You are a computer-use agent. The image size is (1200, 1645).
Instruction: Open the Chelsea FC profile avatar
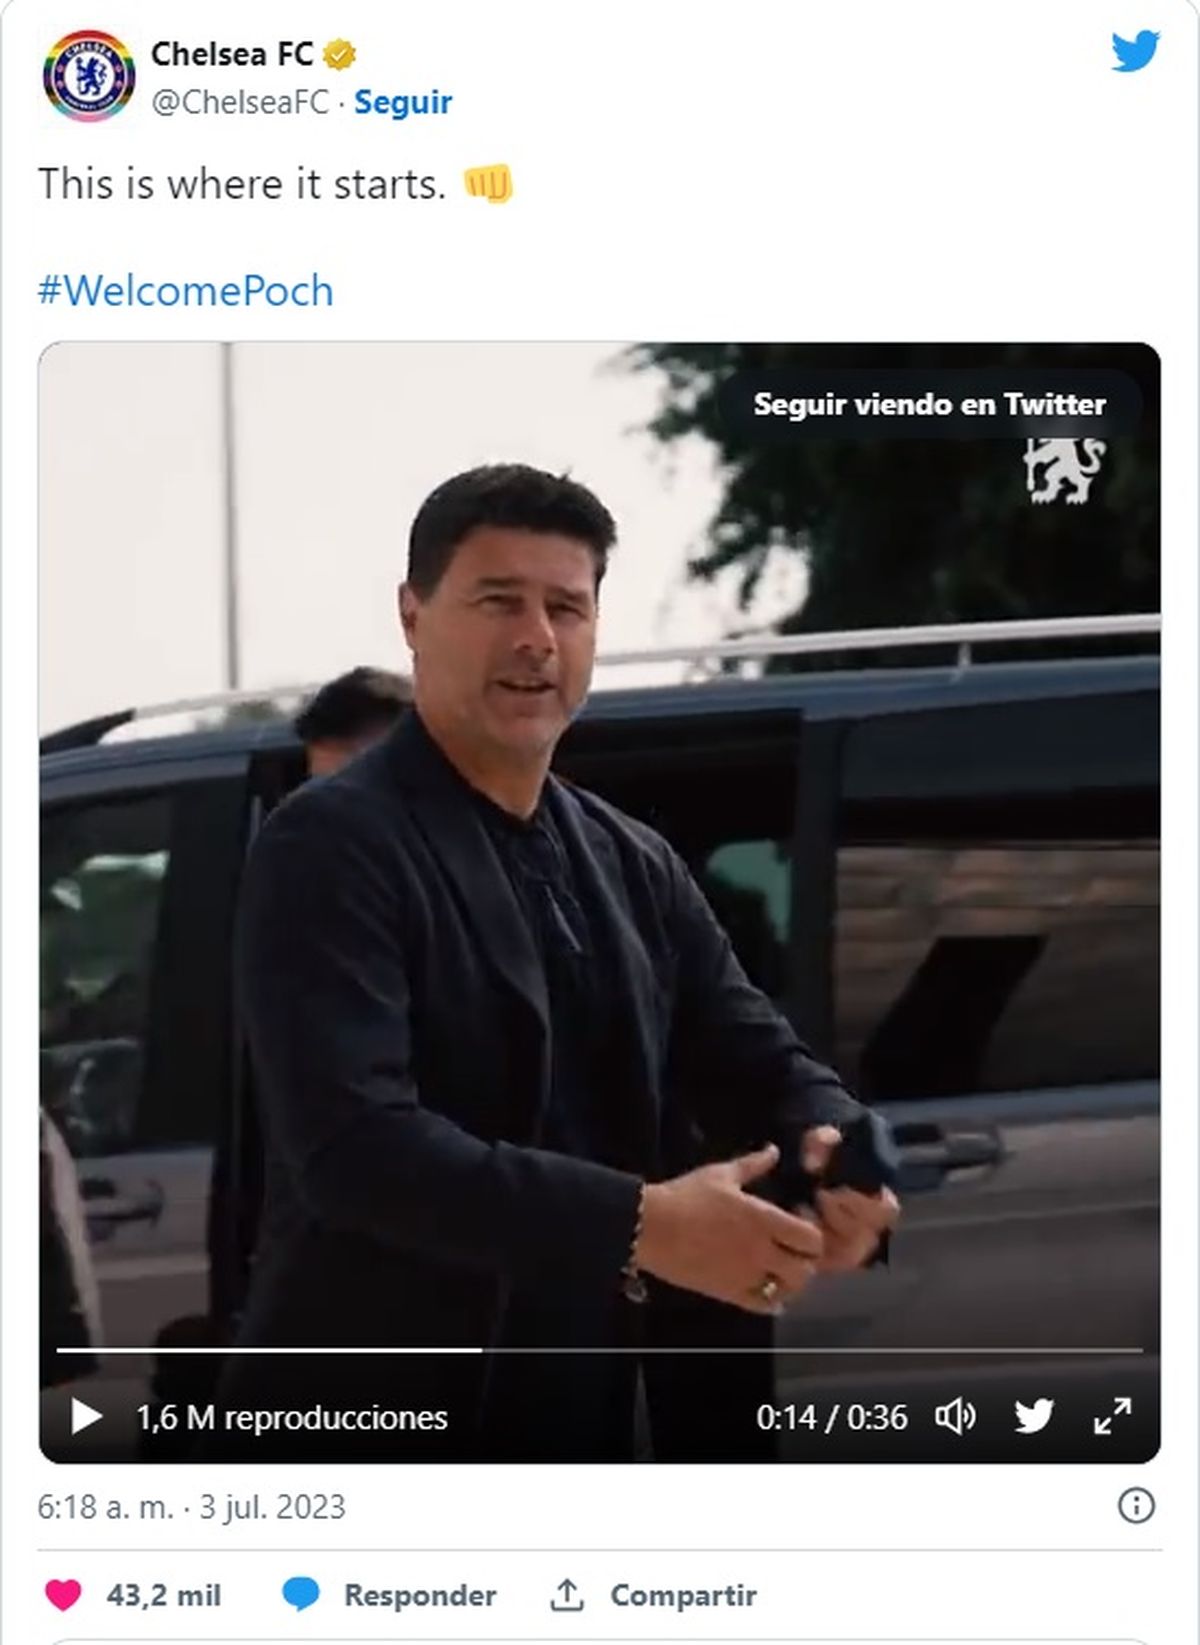coord(89,76)
